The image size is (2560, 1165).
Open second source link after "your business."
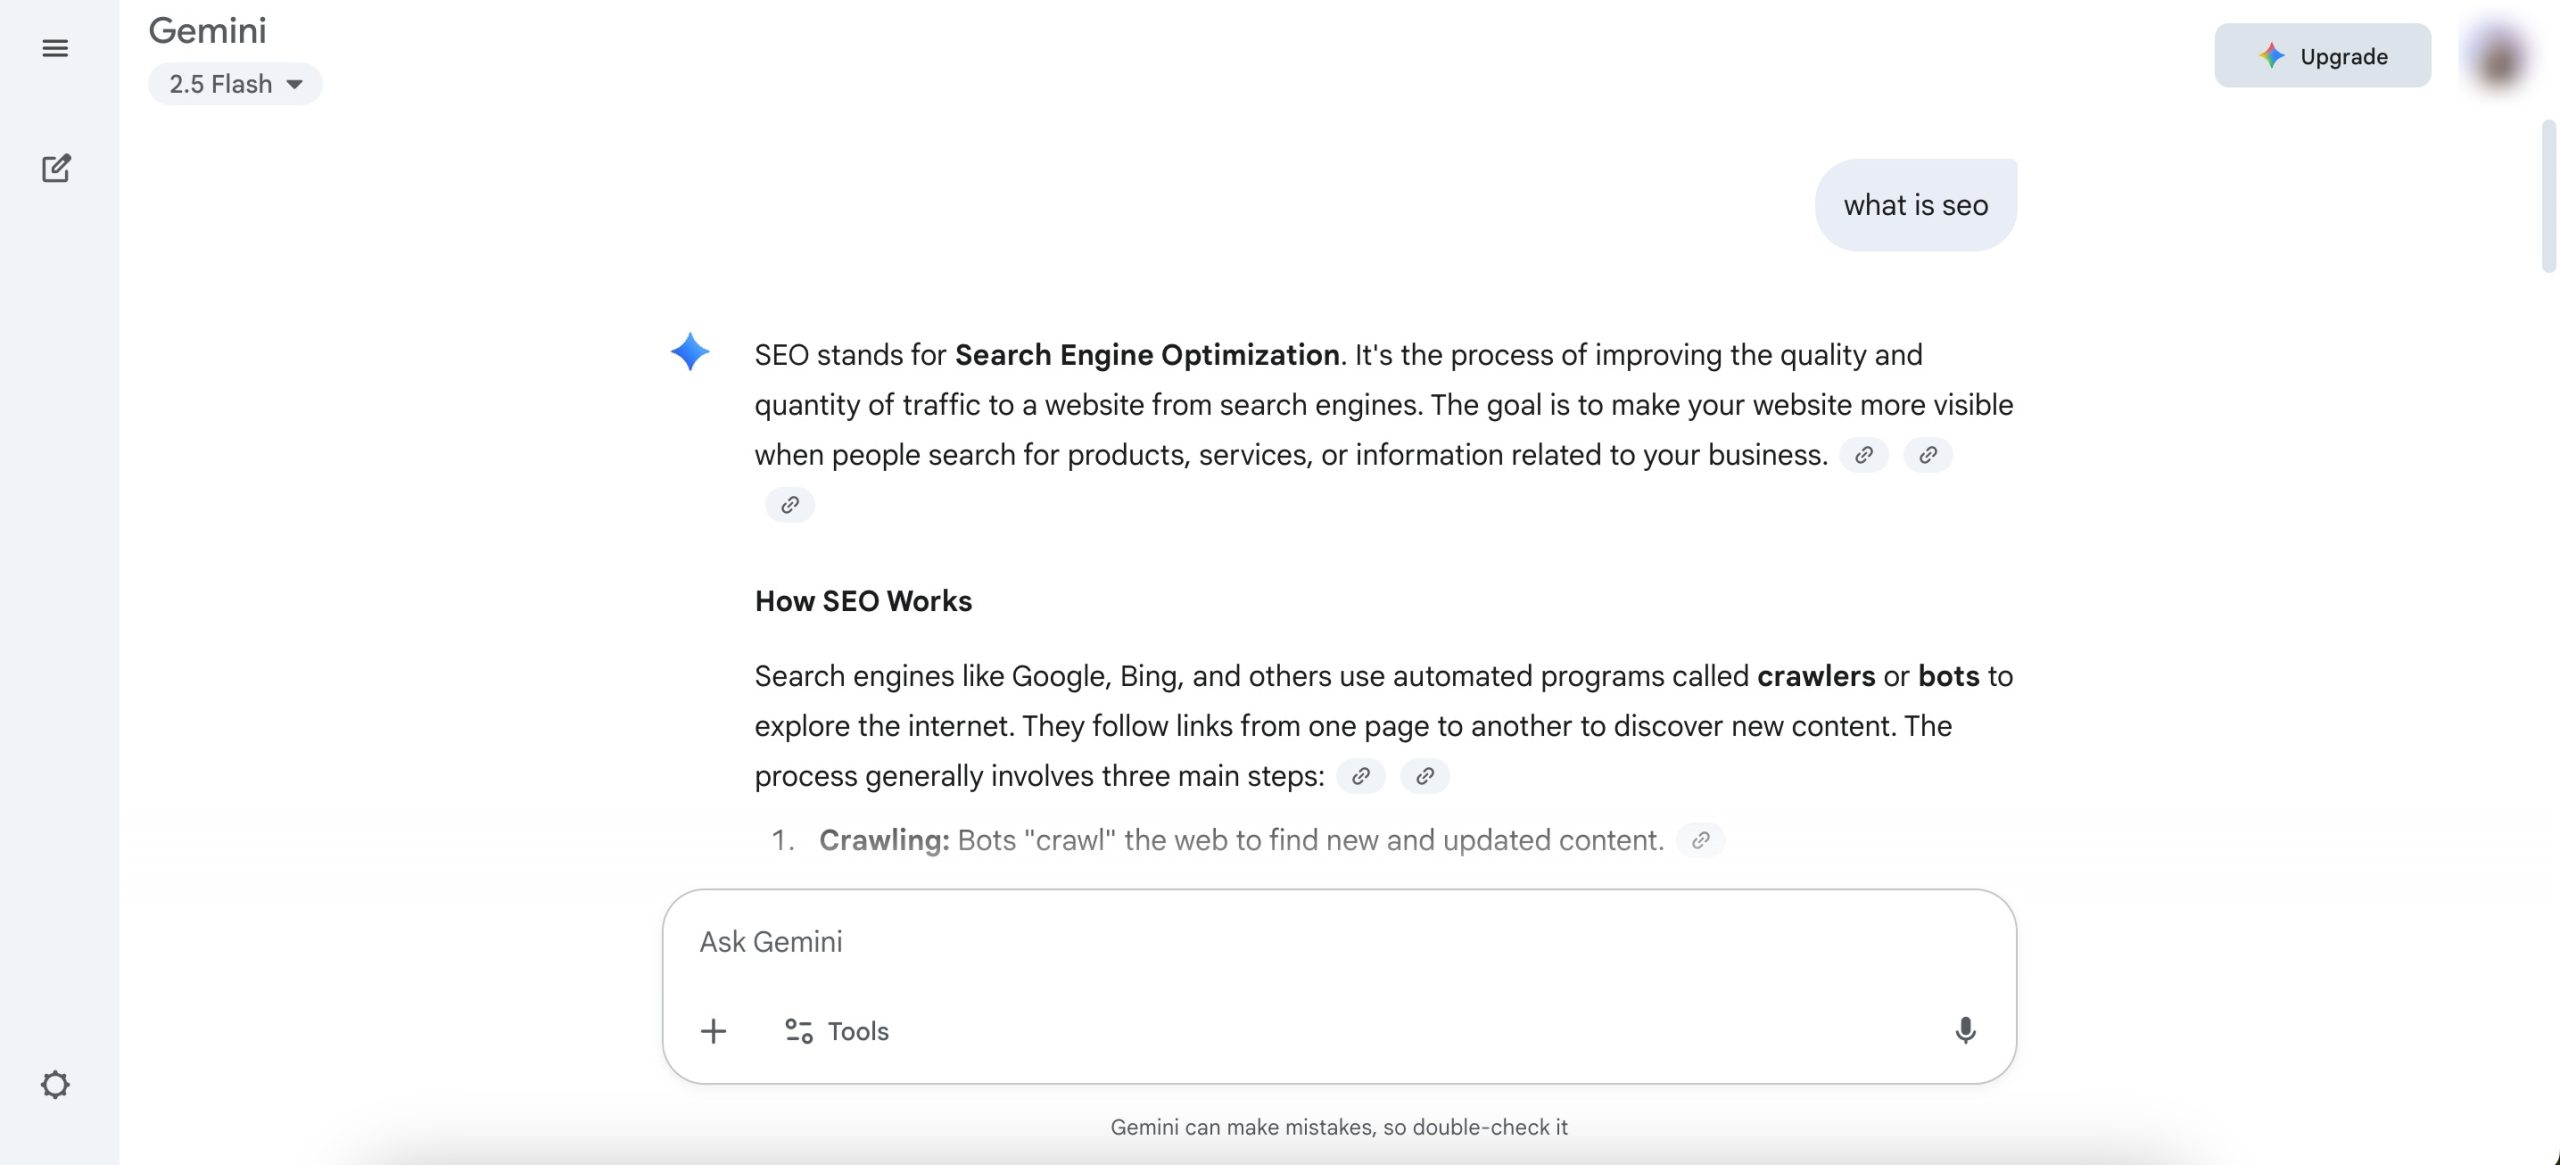pyautogui.click(x=1928, y=455)
